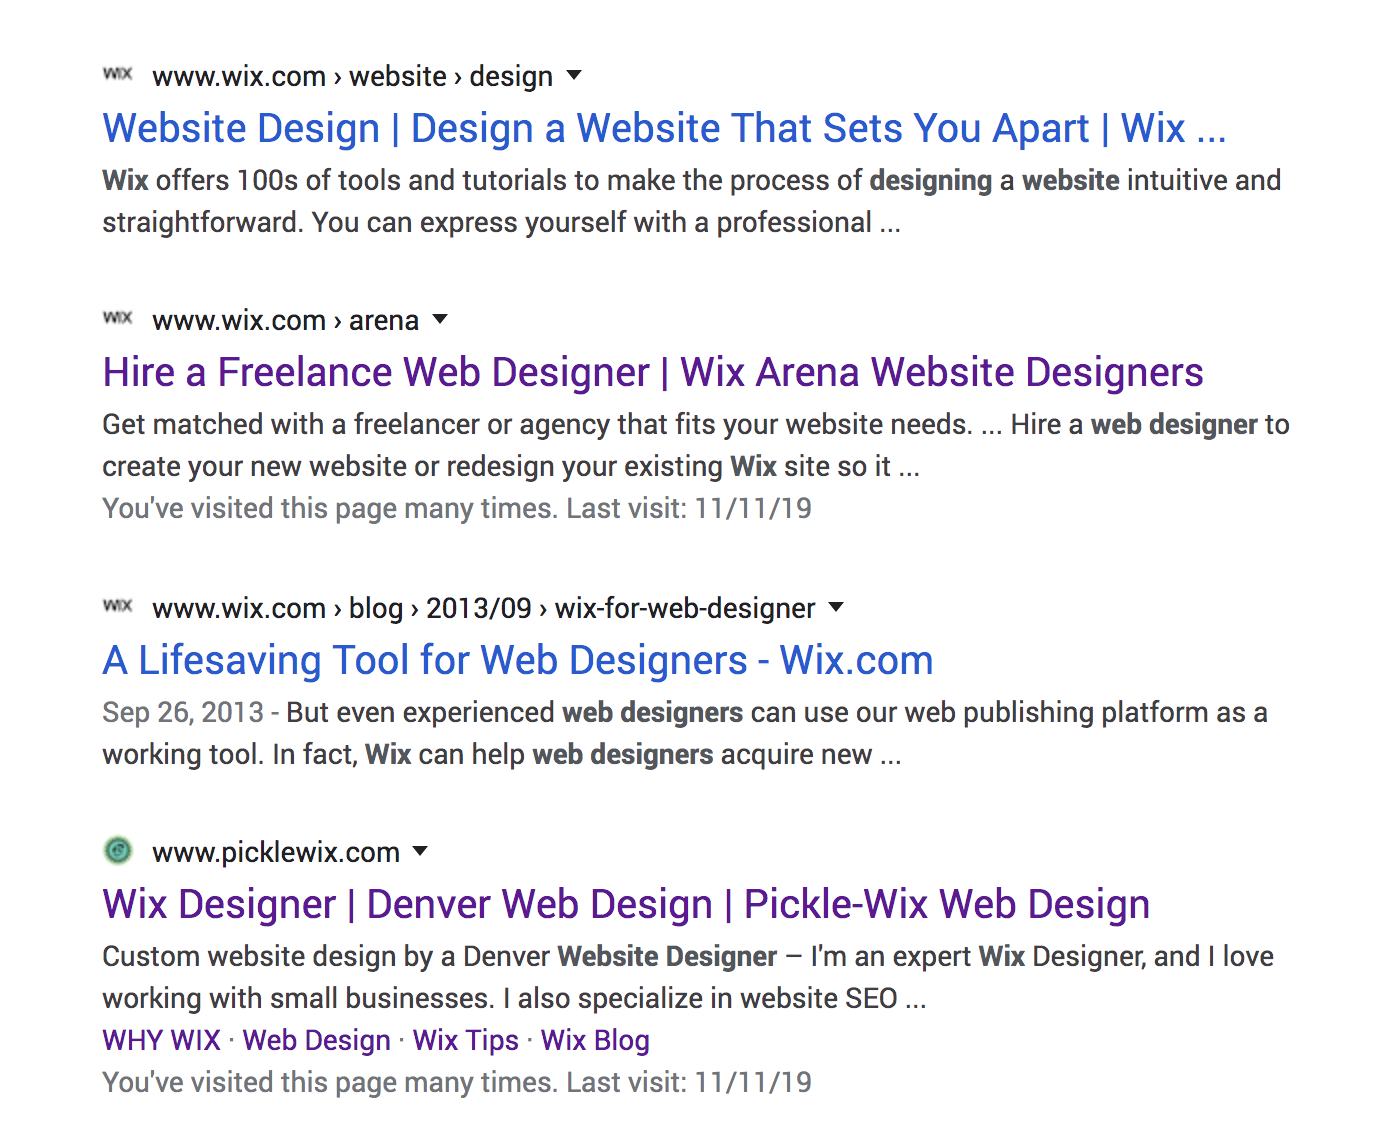Screen dimensions: 1382x1122
Task: Open 'Wix Designer | Denver Web Design' result
Action: click(x=626, y=905)
